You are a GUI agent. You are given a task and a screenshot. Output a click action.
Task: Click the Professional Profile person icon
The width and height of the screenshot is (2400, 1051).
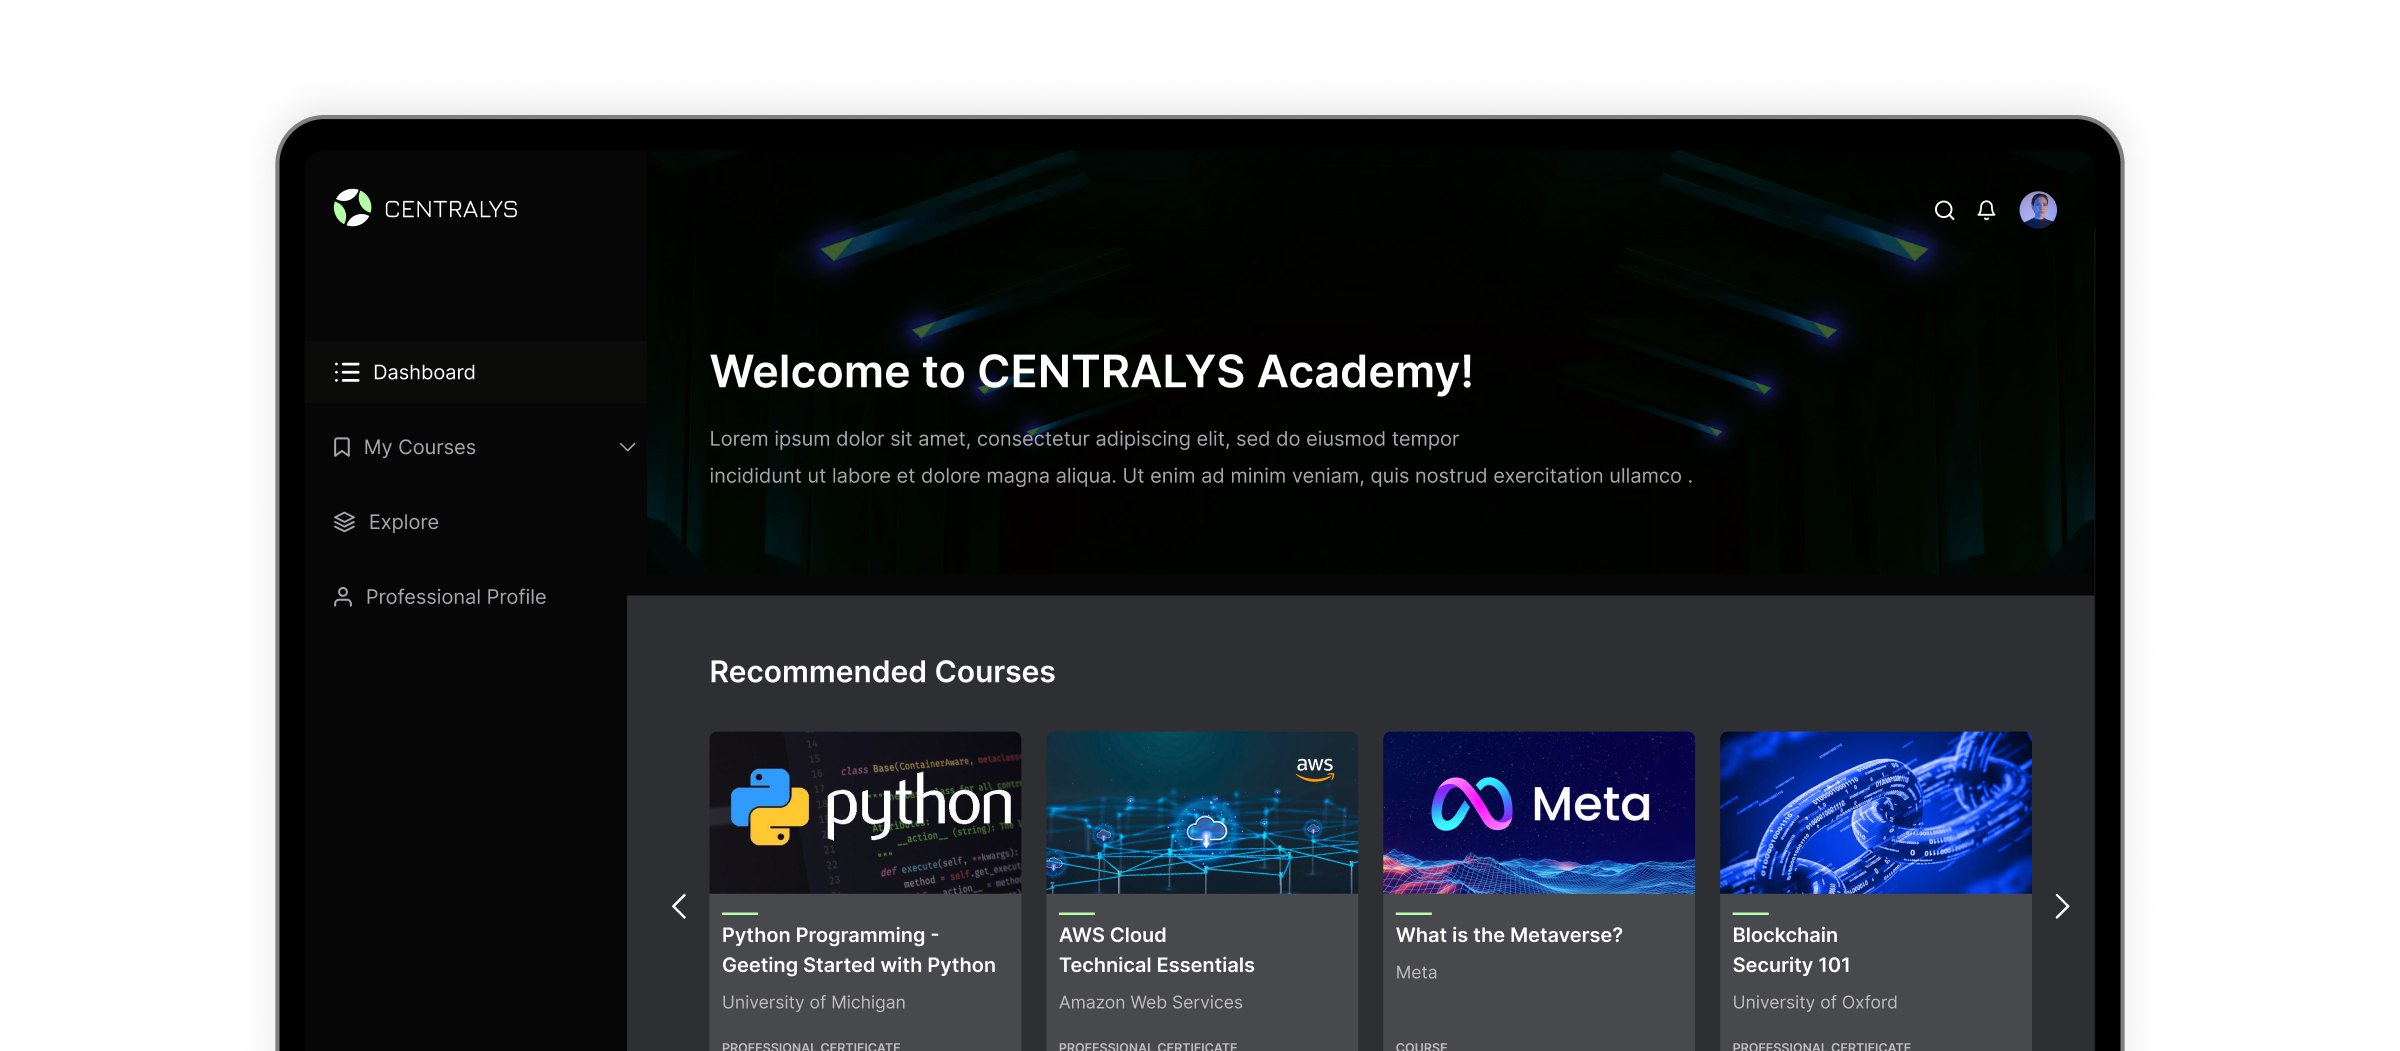point(343,597)
